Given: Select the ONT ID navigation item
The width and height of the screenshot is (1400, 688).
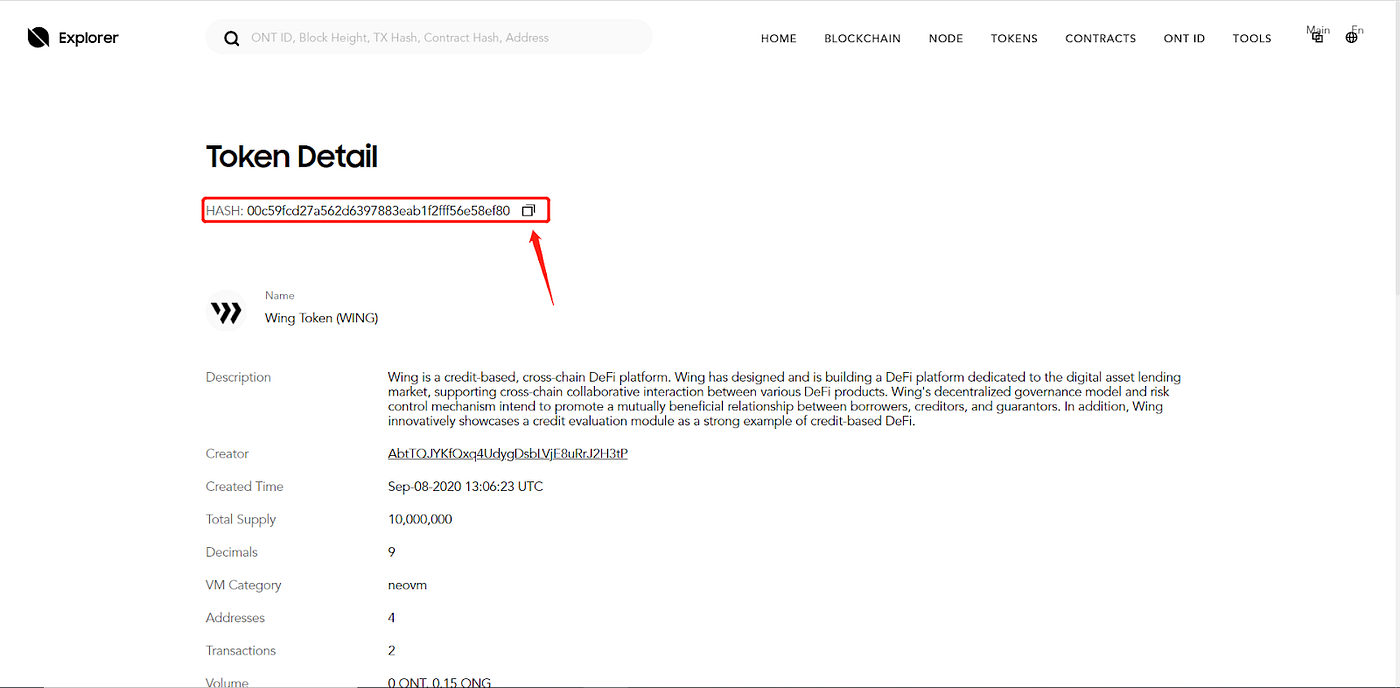Looking at the screenshot, I should (1184, 38).
